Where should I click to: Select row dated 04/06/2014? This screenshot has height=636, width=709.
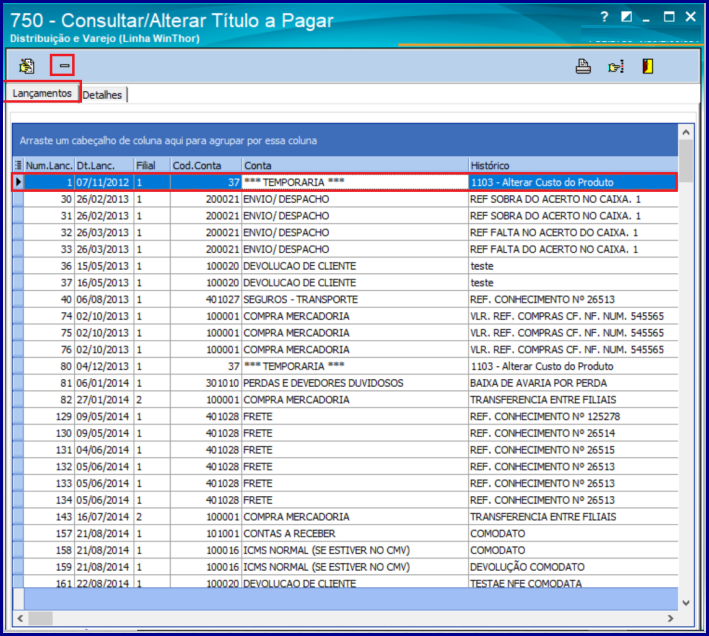click(346, 450)
